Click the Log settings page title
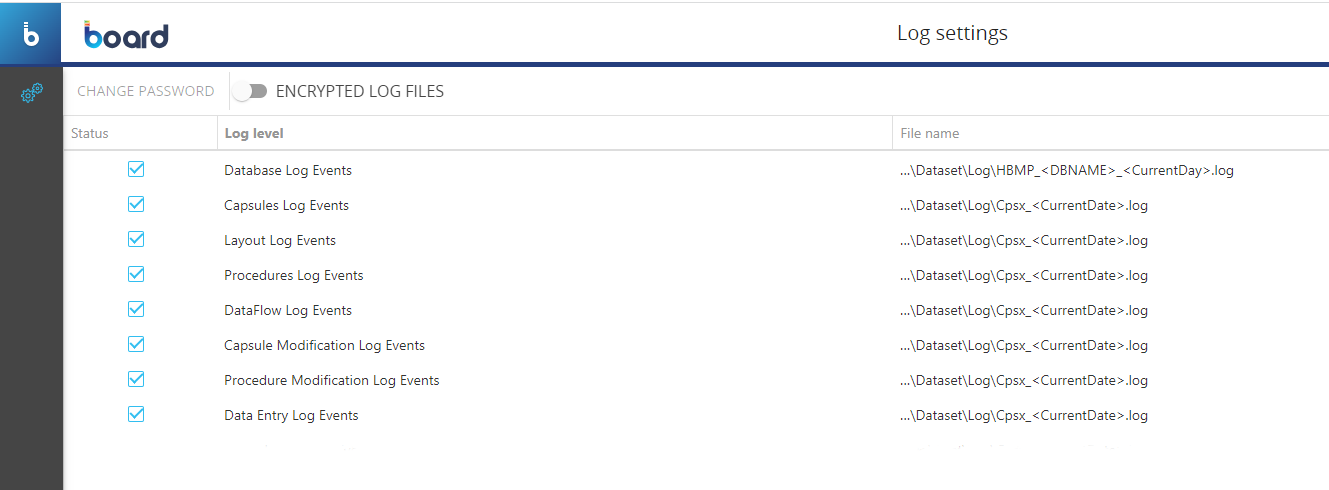This screenshot has width=1329, height=490. 952,33
